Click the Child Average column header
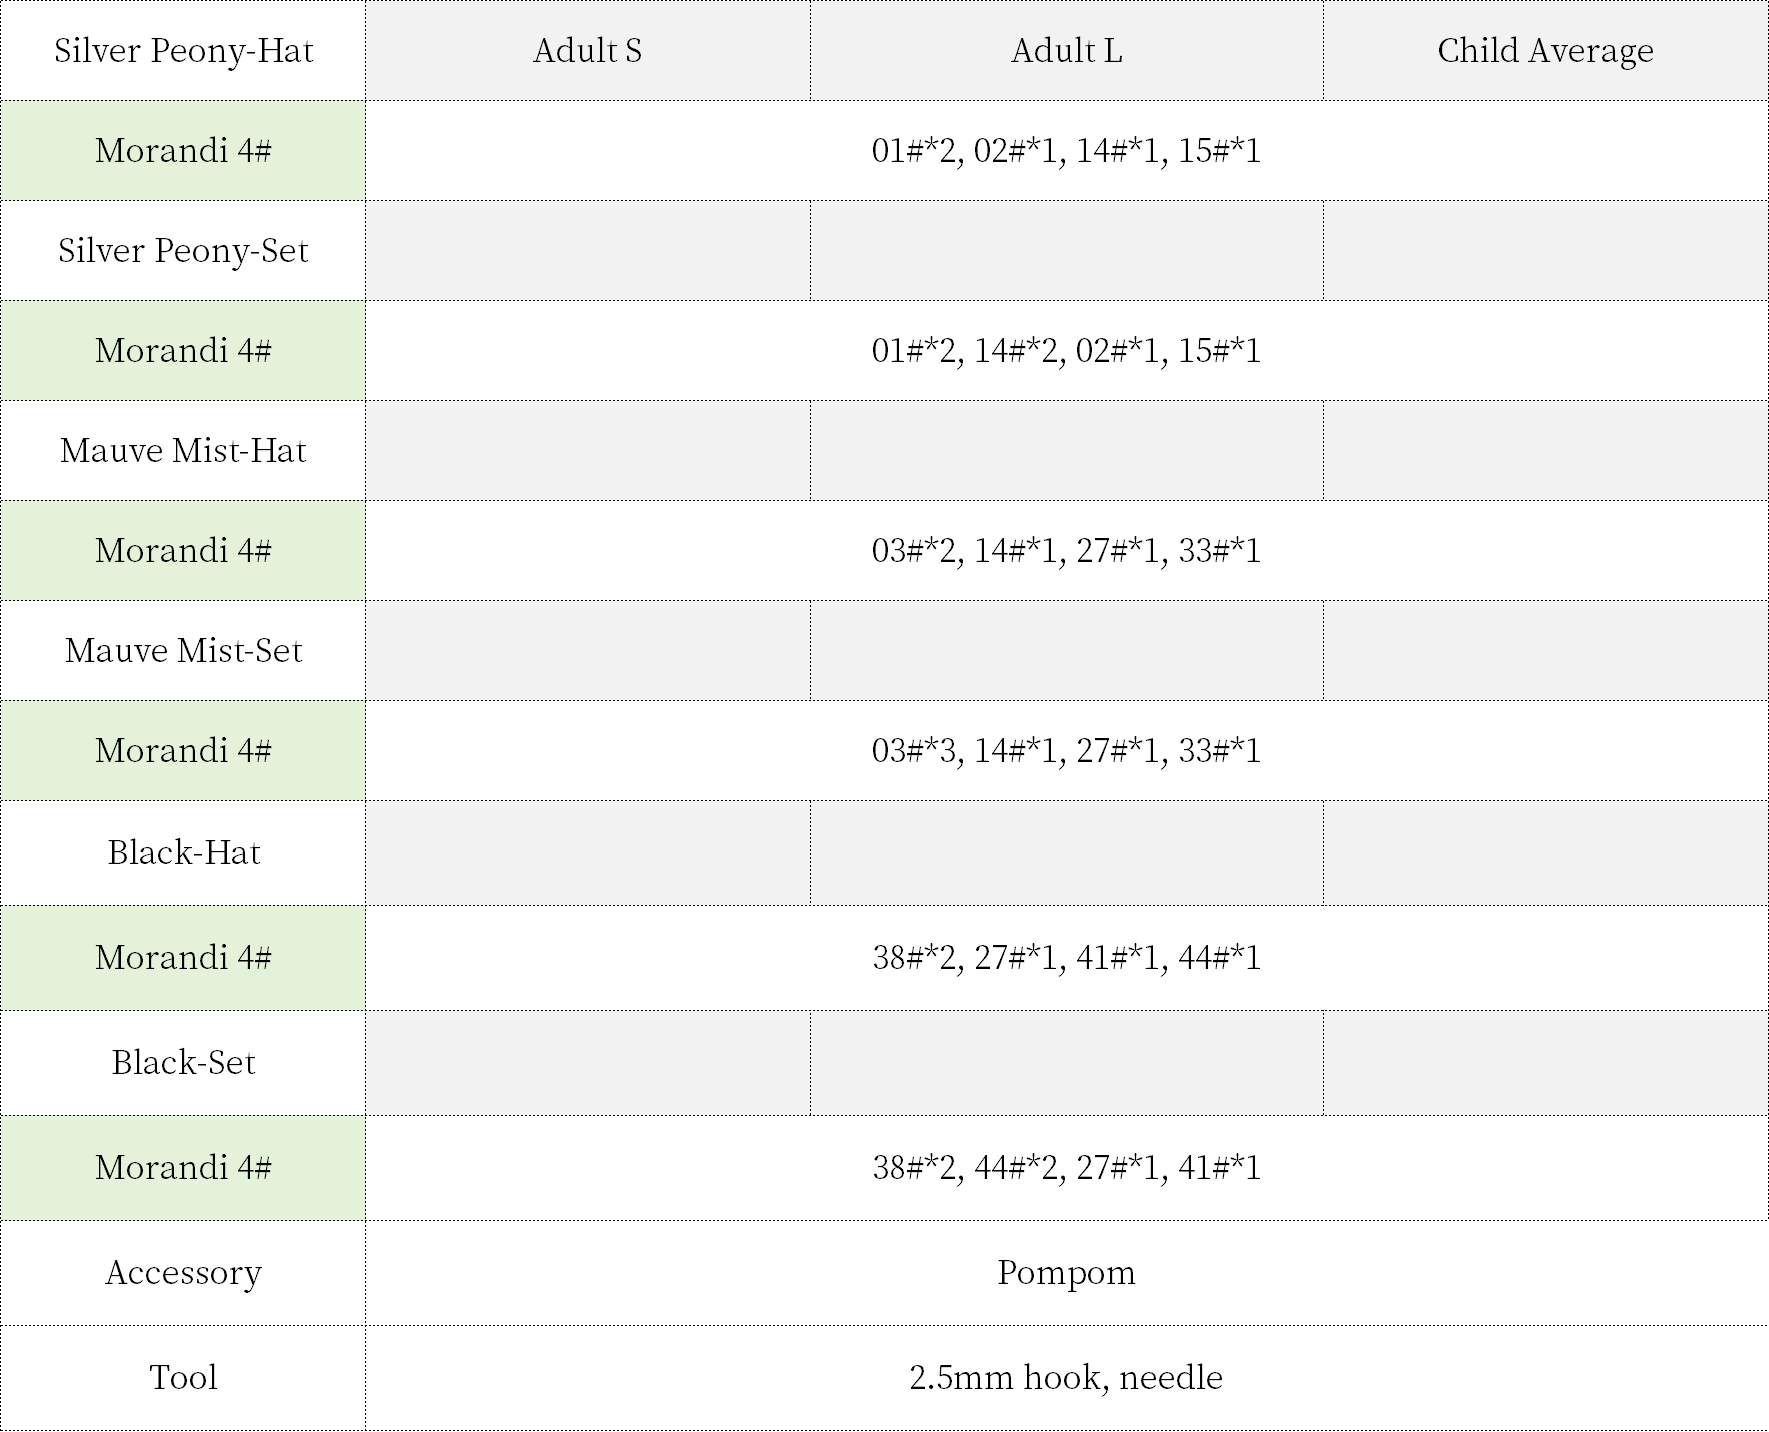Image resolution: width=1769 pixels, height=1432 pixels. coord(1545,51)
